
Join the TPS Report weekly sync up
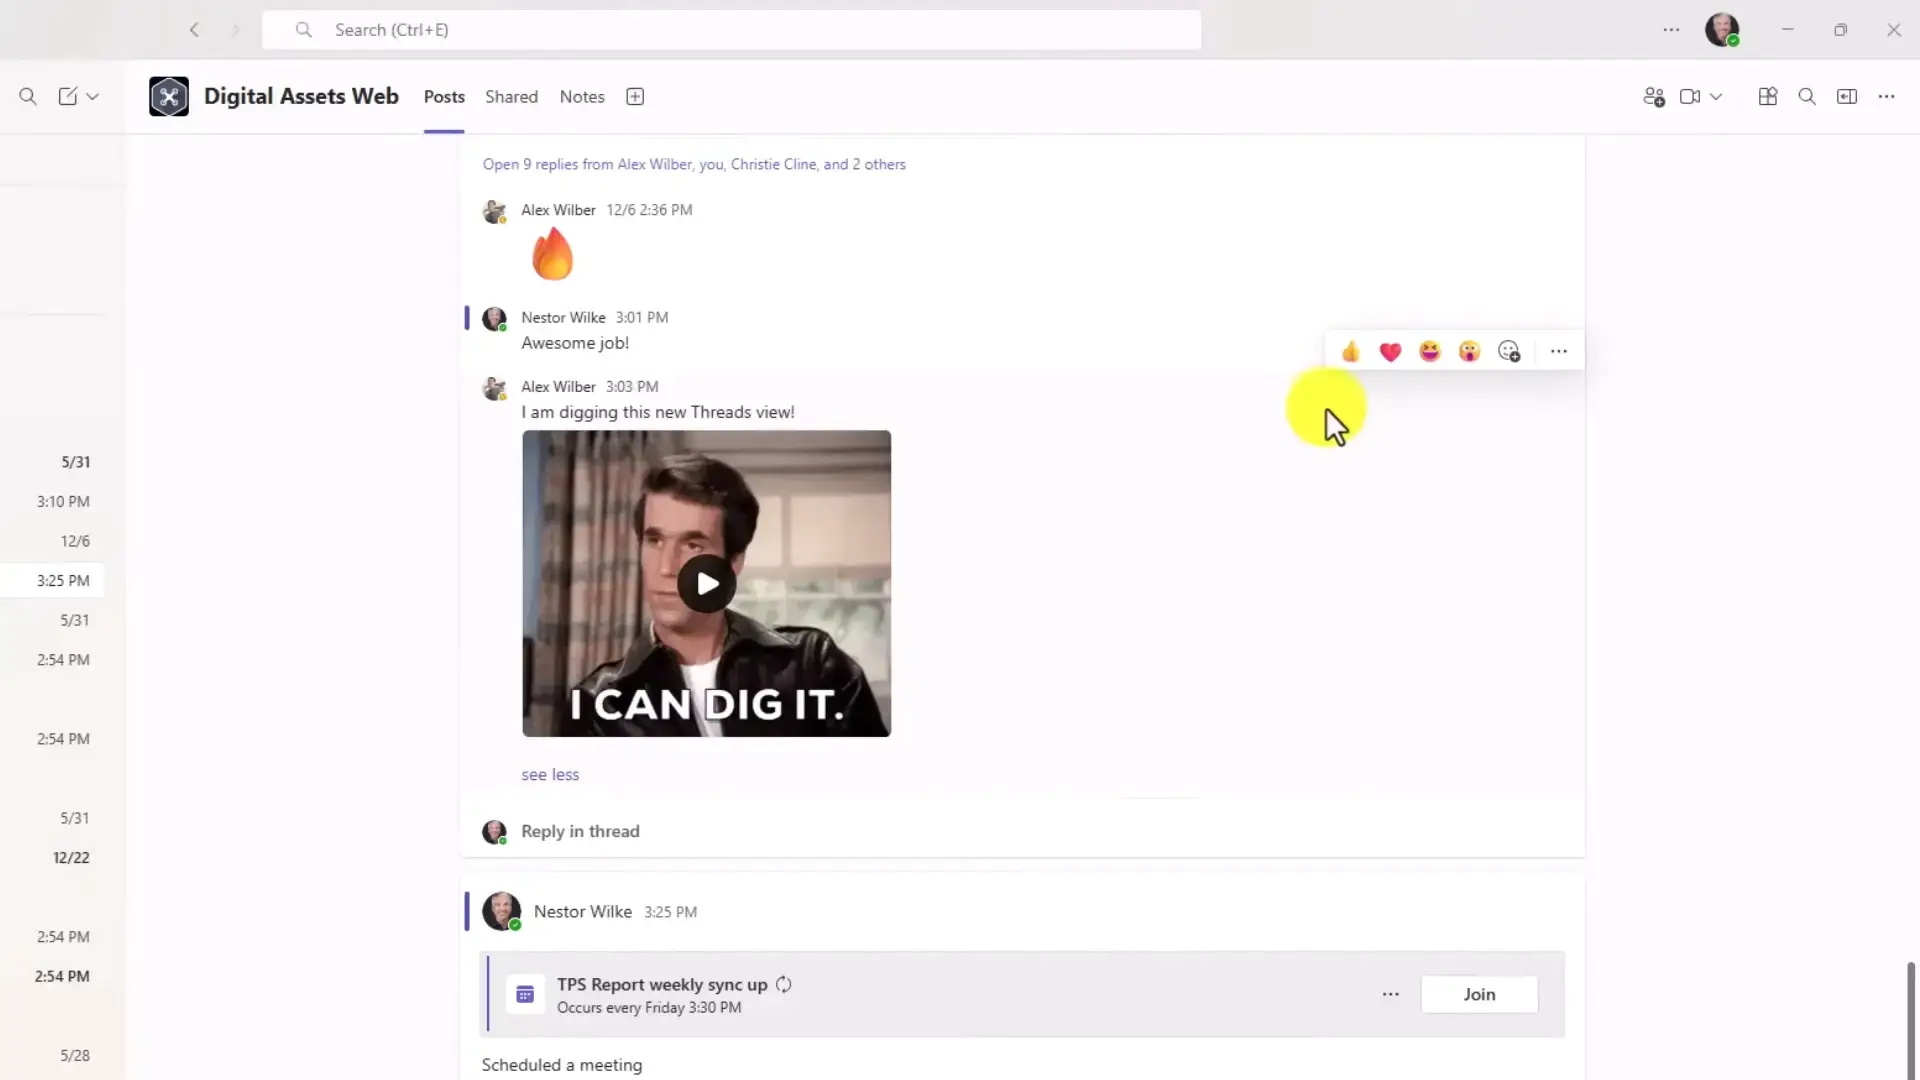[x=1479, y=994]
